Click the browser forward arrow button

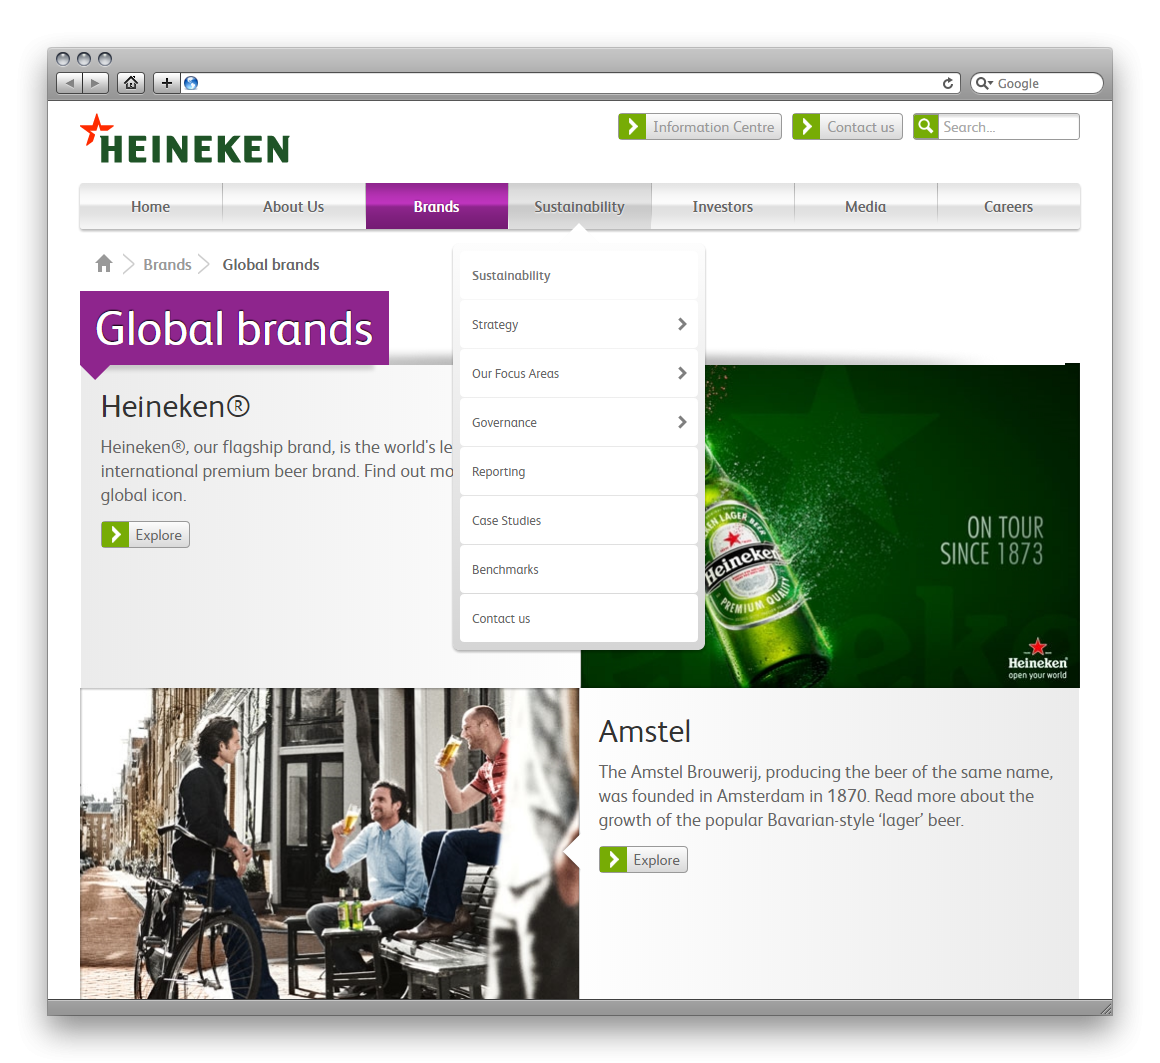95,83
